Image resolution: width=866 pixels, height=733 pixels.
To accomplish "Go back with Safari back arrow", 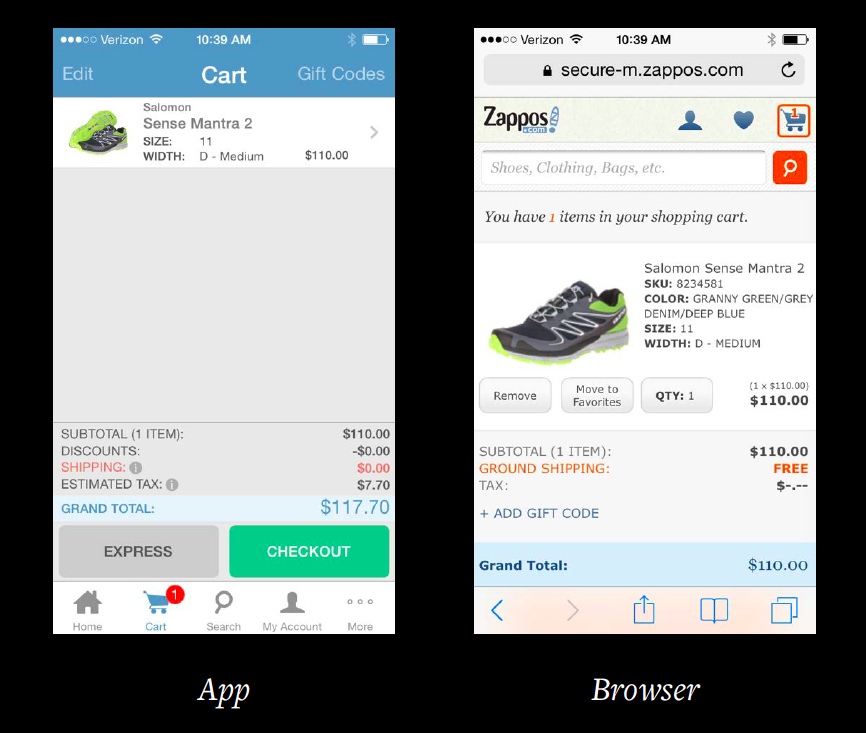I will click(497, 610).
